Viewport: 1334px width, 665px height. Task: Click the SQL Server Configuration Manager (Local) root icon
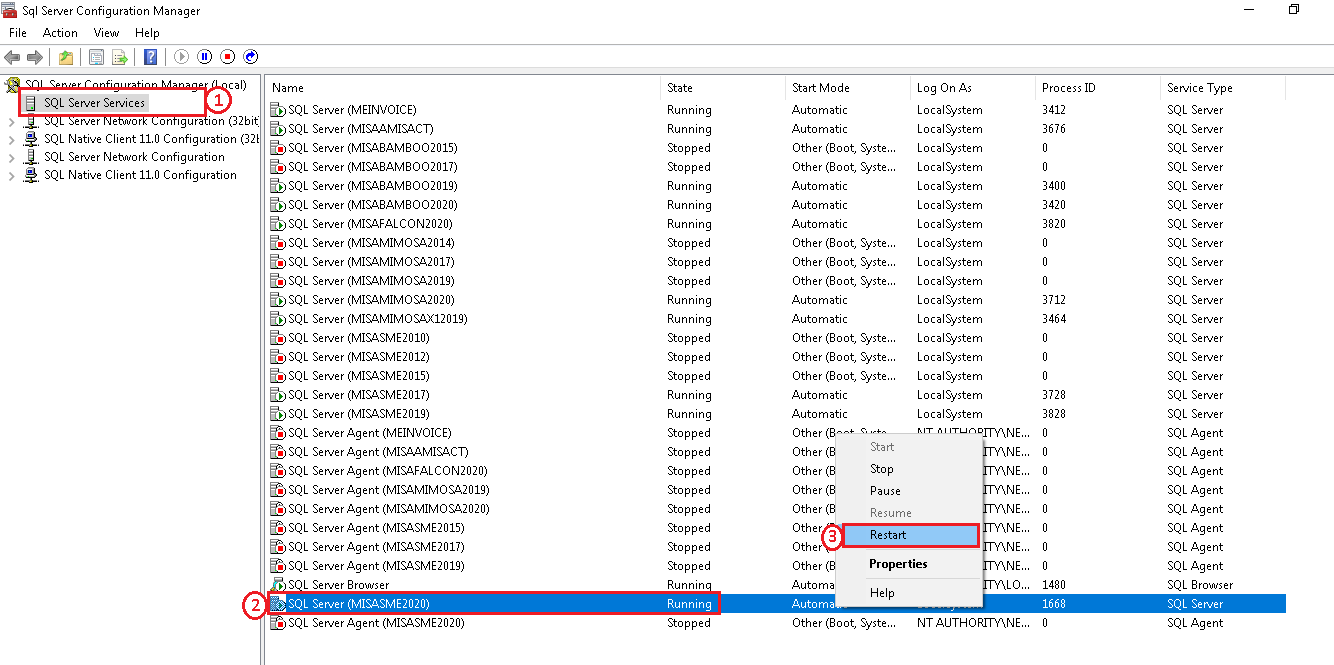pos(13,85)
